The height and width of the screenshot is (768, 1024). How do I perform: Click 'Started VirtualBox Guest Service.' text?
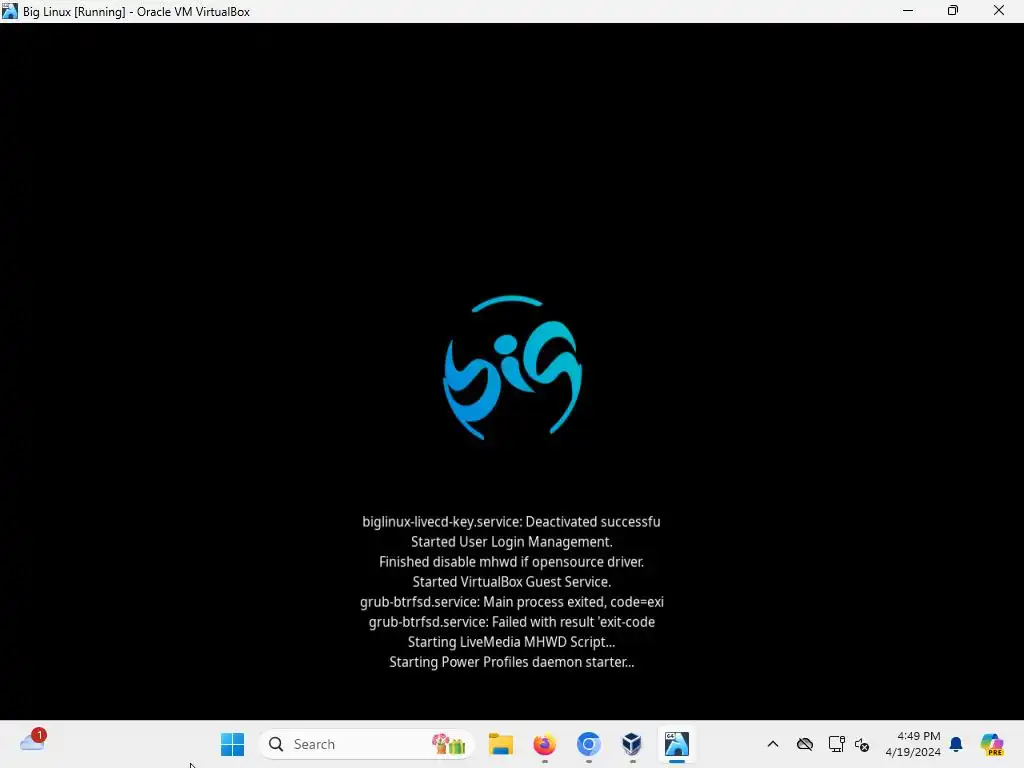pos(511,581)
